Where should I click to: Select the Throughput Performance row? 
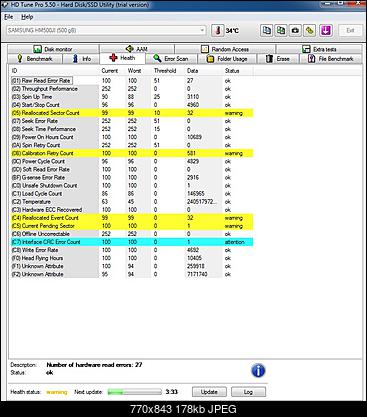(132, 89)
